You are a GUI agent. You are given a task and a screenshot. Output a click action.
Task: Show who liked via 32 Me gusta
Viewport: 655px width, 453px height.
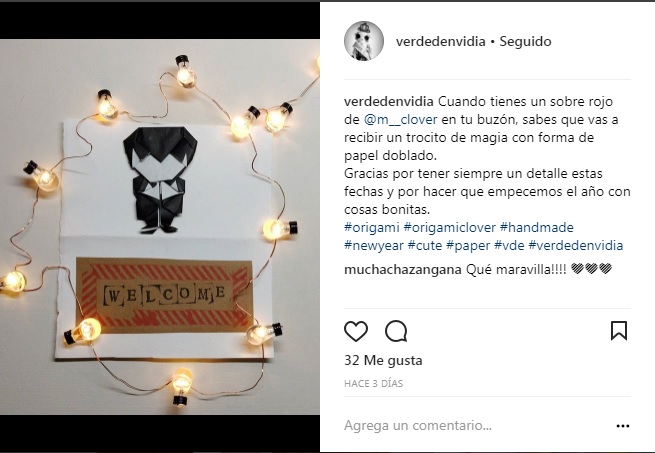tap(383, 360)
